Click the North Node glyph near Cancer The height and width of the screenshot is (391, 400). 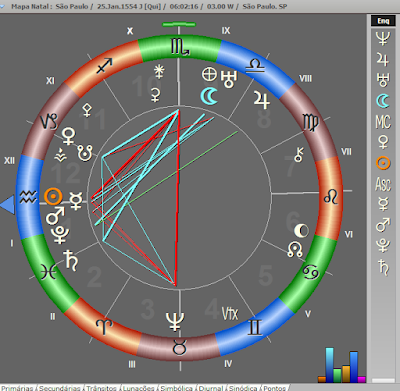[295, 249]
